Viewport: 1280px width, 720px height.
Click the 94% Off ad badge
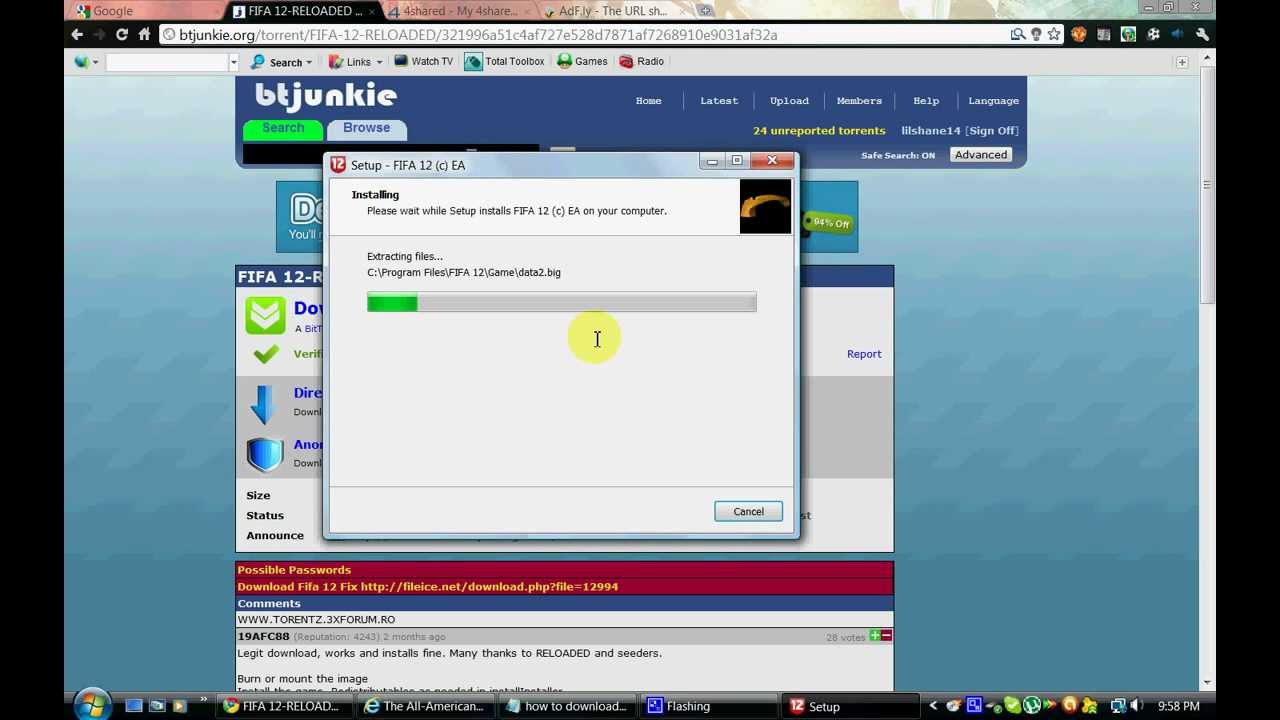(830, 223)
